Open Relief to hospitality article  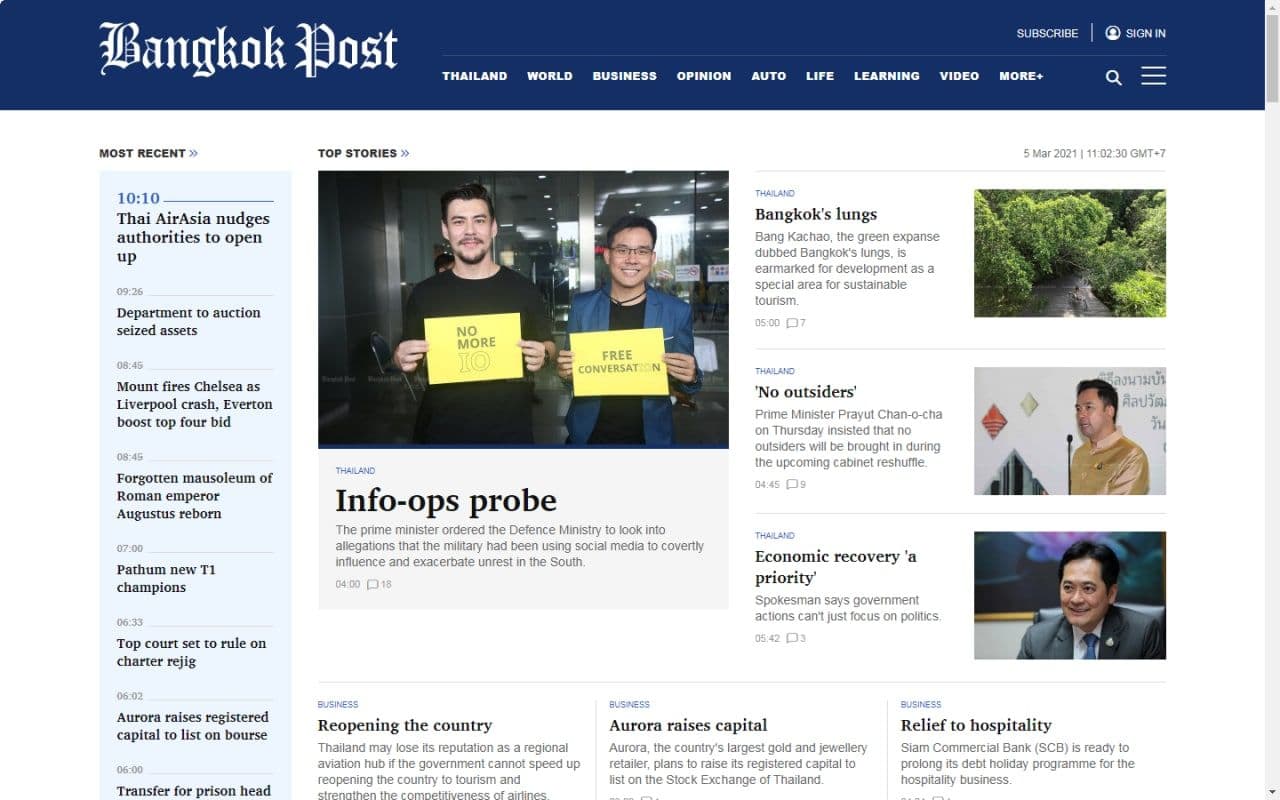(x=976, y=725)
